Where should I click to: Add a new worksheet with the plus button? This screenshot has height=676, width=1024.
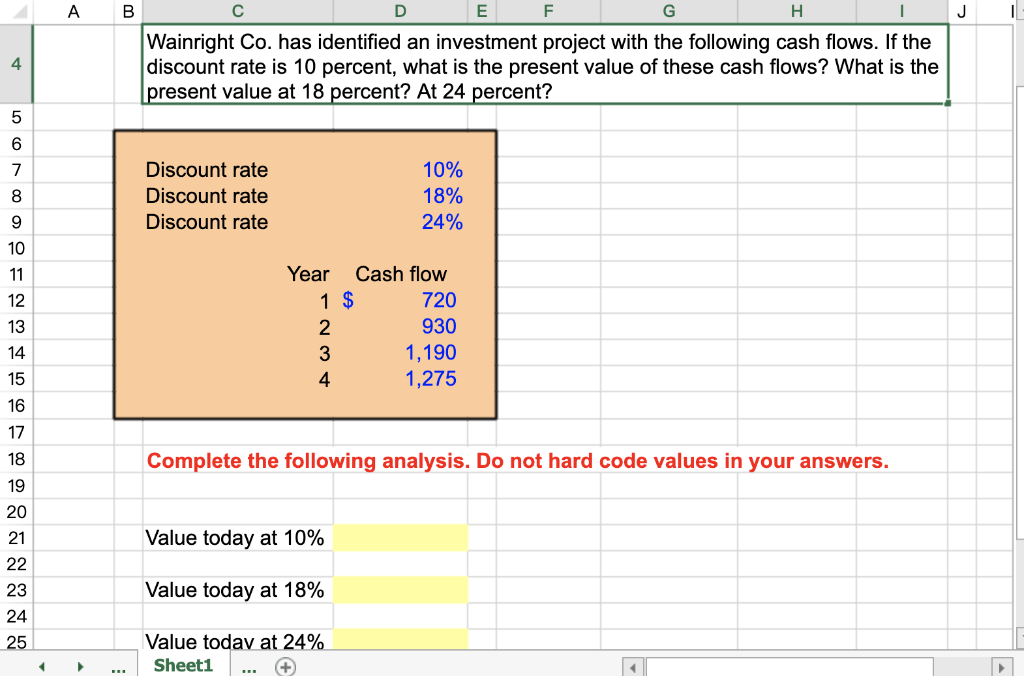coord(283,665)
